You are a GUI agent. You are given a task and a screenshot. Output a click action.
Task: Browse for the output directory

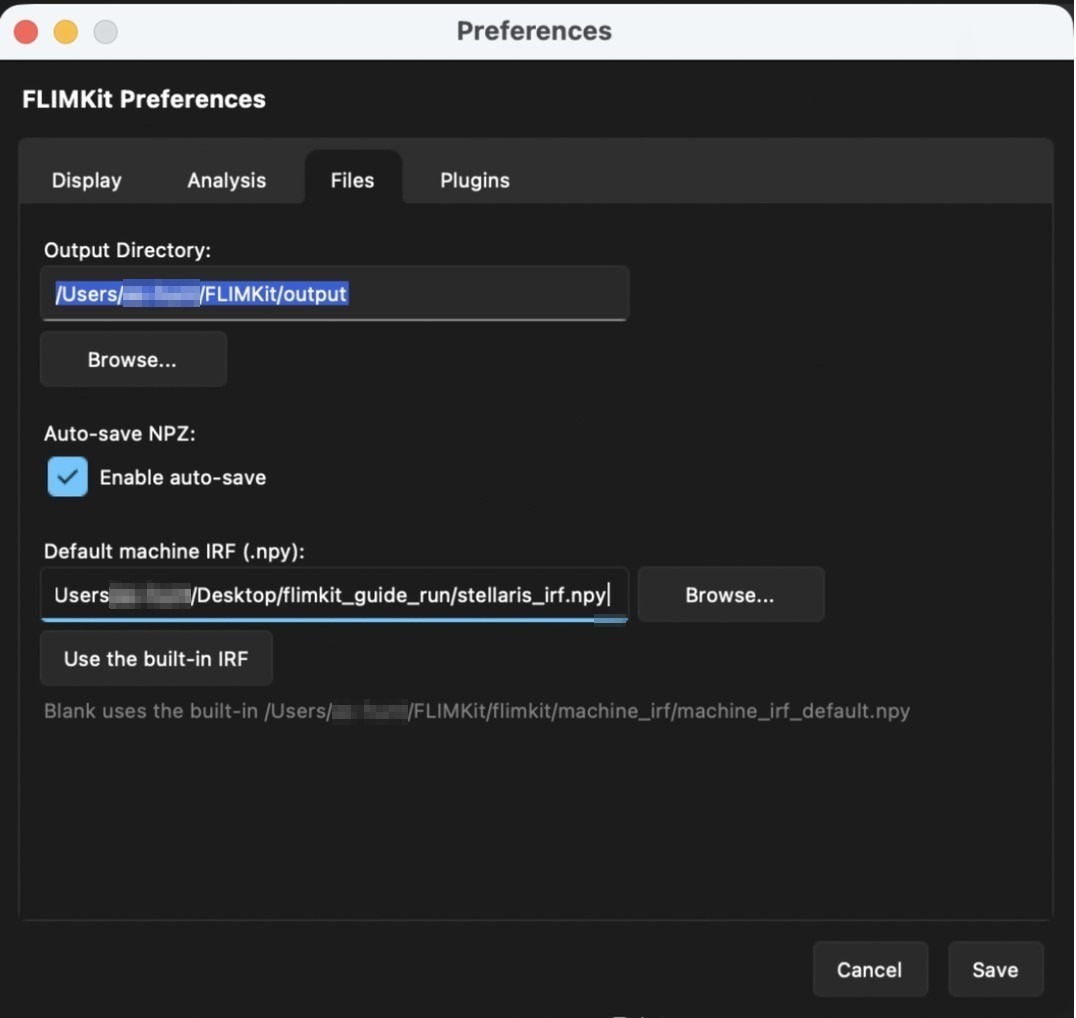pyautogui.click(x=133, y=360)
